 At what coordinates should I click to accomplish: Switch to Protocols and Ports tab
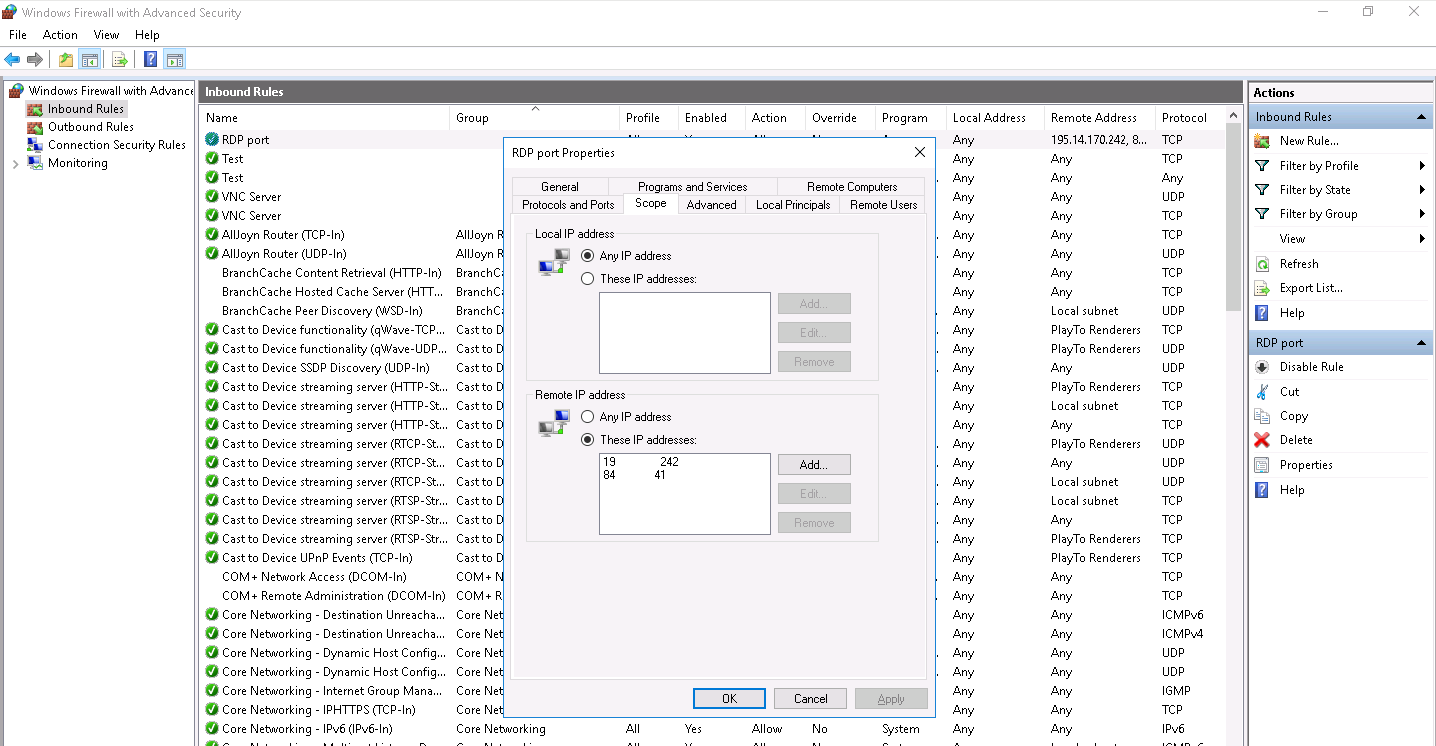[x=568, y=205]
